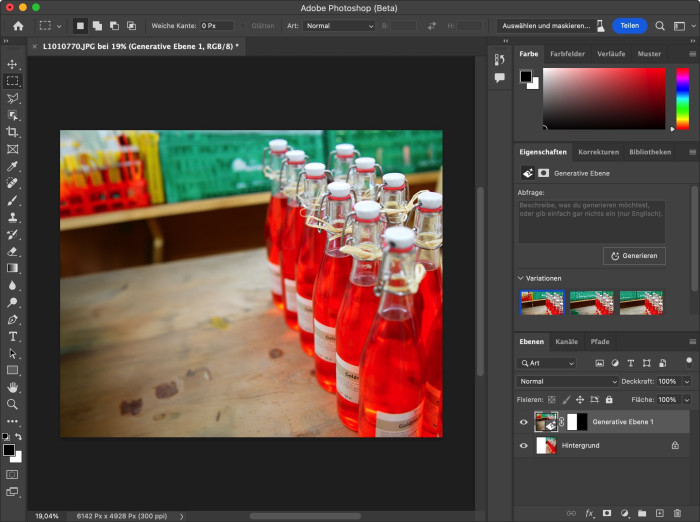Image resolution: width=700 pixels, height=522 pixels.
Task: Select the Object Selection tool
Action: tap(12, 115)
